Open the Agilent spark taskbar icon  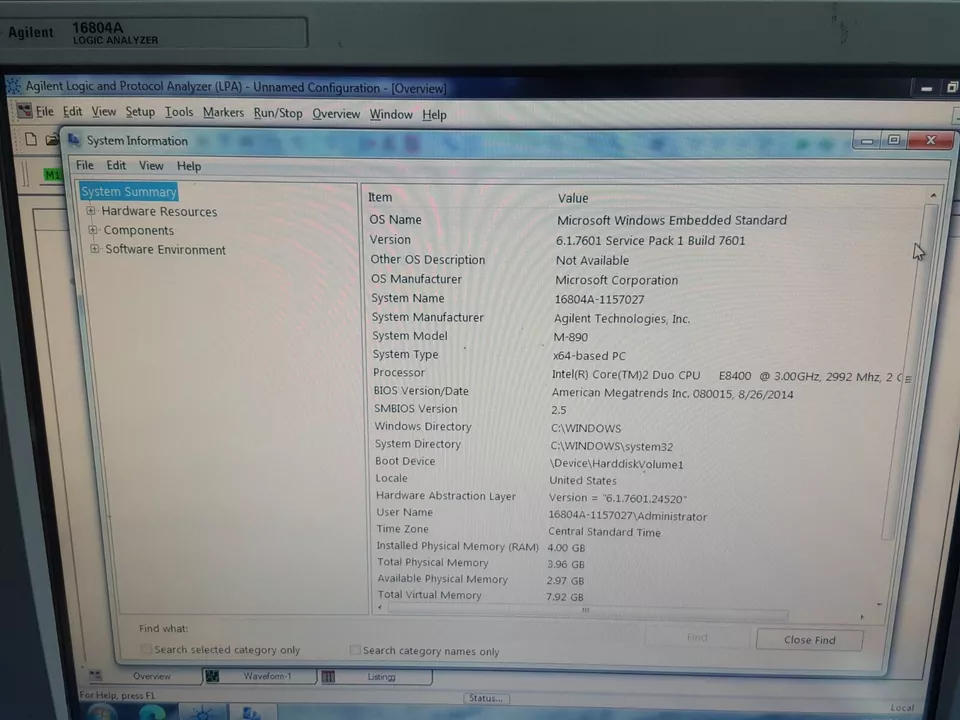(x=202, y=713)
